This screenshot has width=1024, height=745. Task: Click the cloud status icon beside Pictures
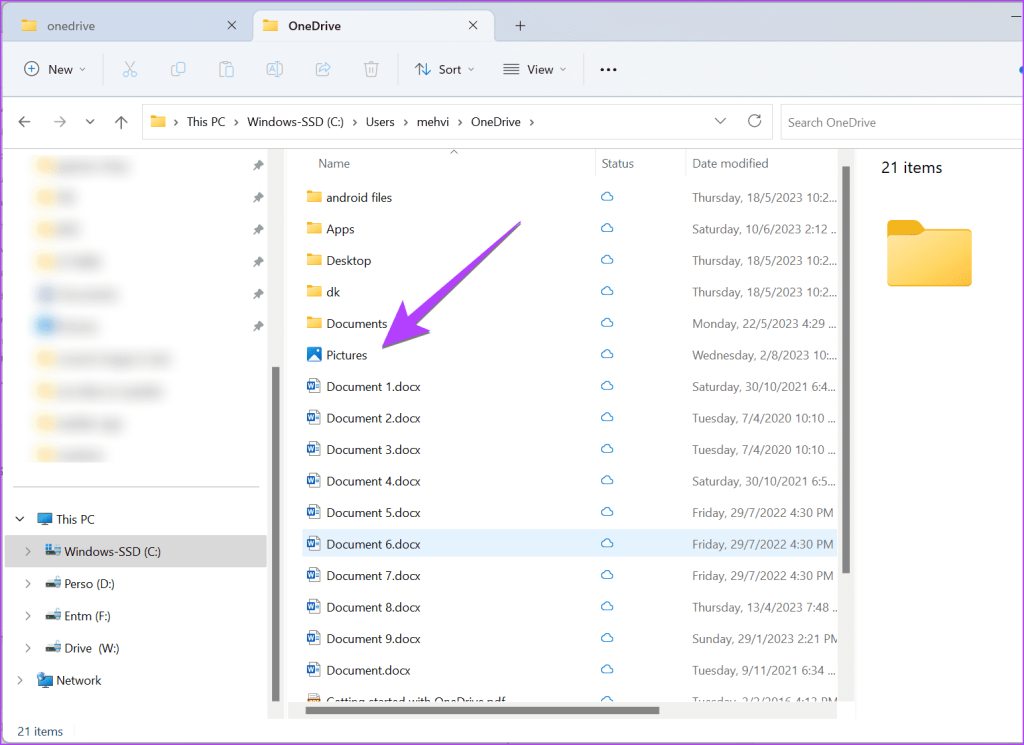coord(607,354)
